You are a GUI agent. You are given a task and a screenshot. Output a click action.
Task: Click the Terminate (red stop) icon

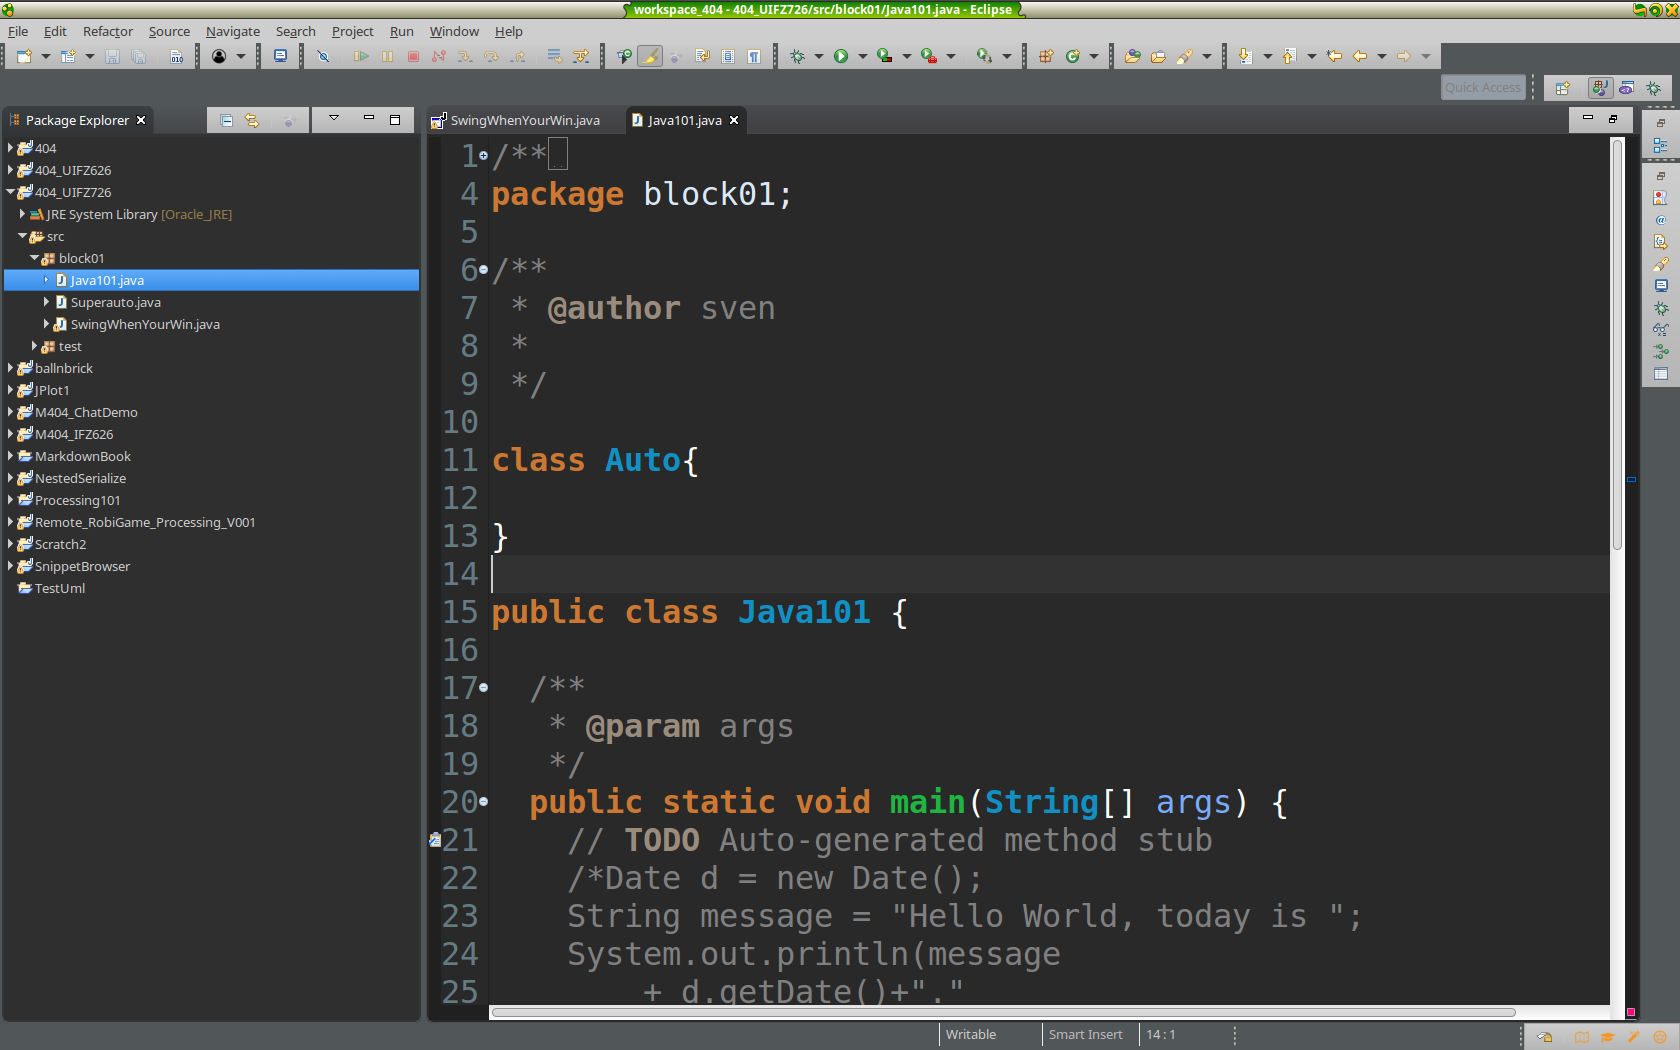(413, 57)
